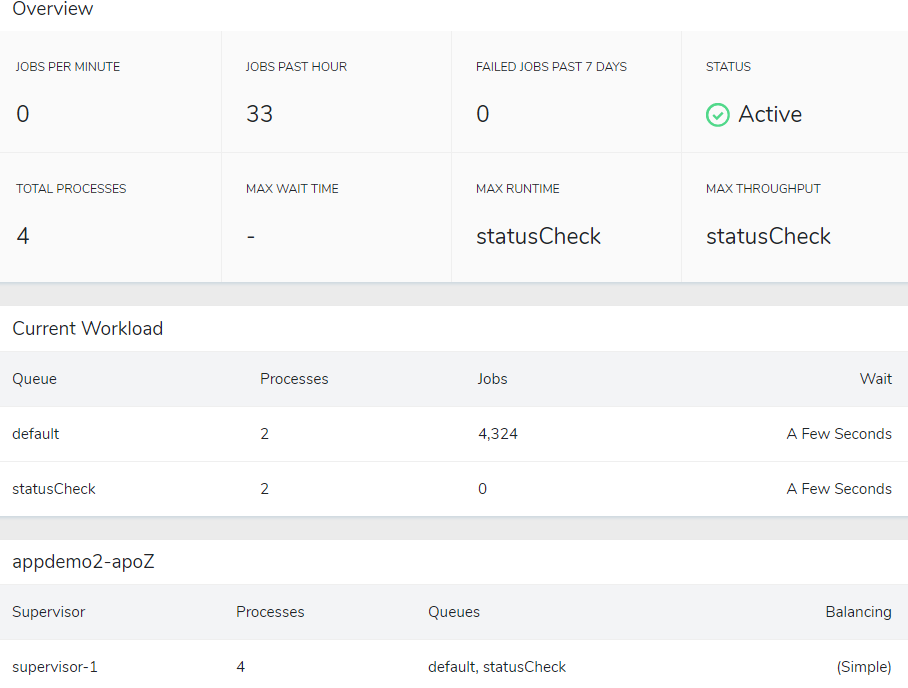Click the Overview section heading

coord(52,10)
